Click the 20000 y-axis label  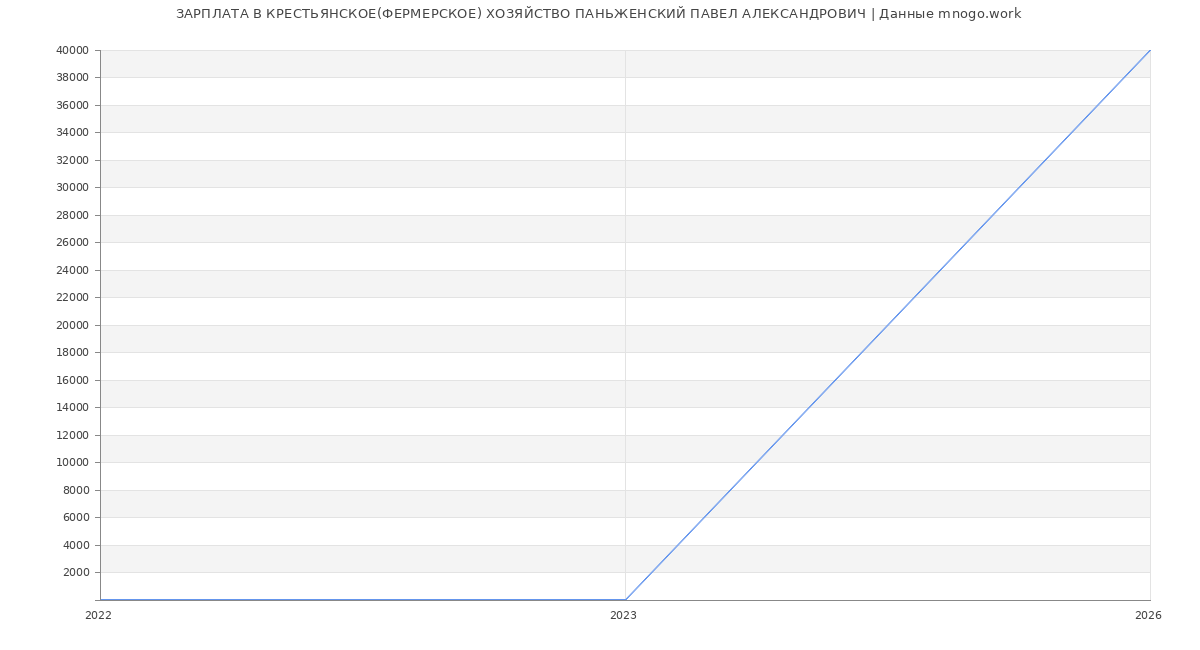72,325
